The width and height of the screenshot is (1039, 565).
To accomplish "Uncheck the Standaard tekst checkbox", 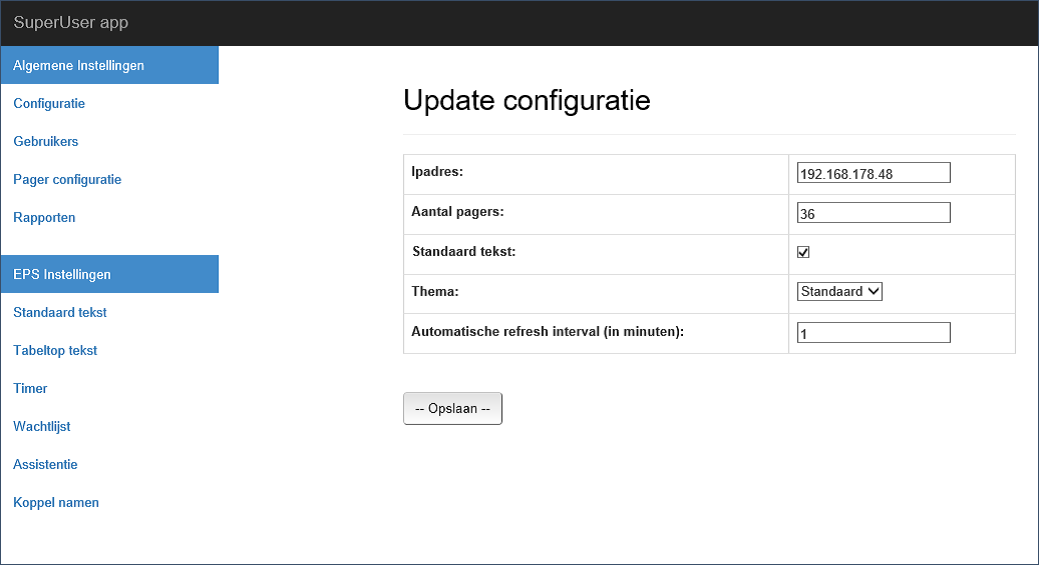I will click(x=803, y=252).
